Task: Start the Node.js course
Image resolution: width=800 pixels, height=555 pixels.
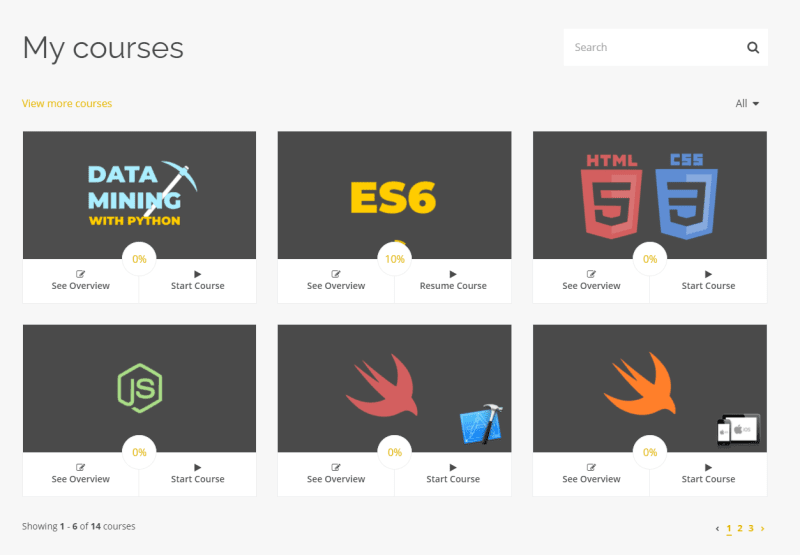Action: point(197,474)
